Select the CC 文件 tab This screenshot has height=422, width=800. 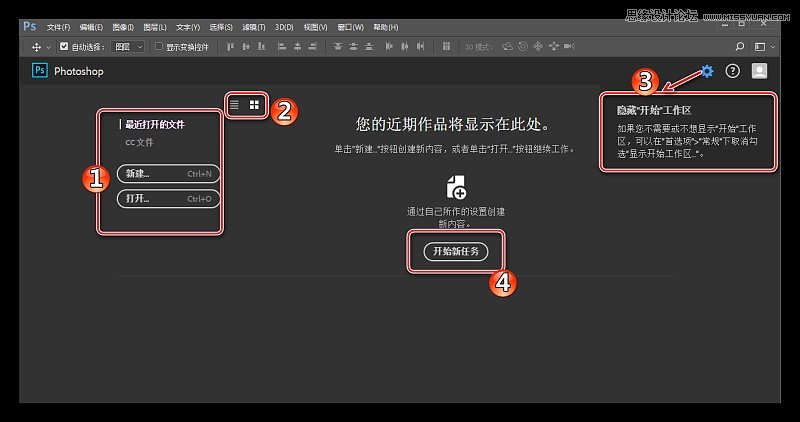[139, 142]
